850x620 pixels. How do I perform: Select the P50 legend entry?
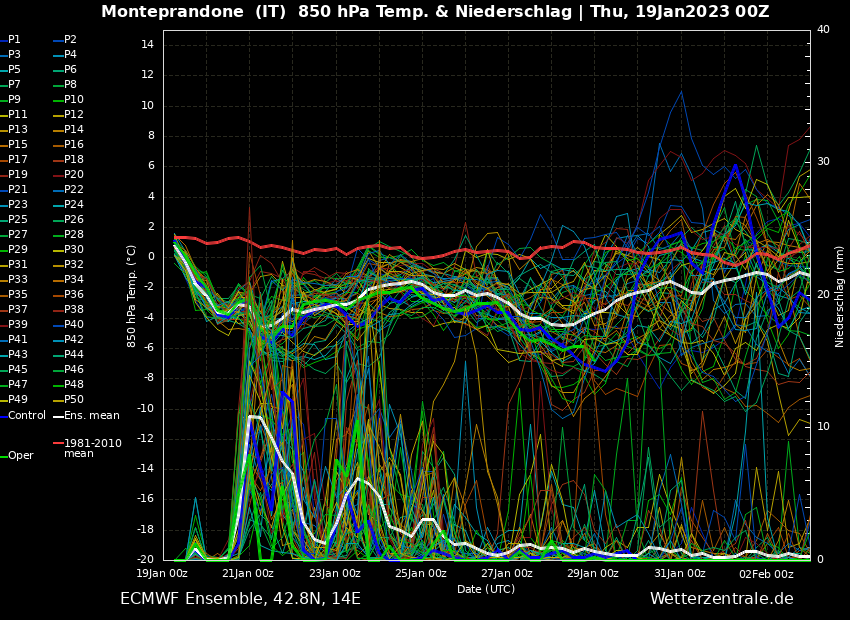tap(73, 400)
